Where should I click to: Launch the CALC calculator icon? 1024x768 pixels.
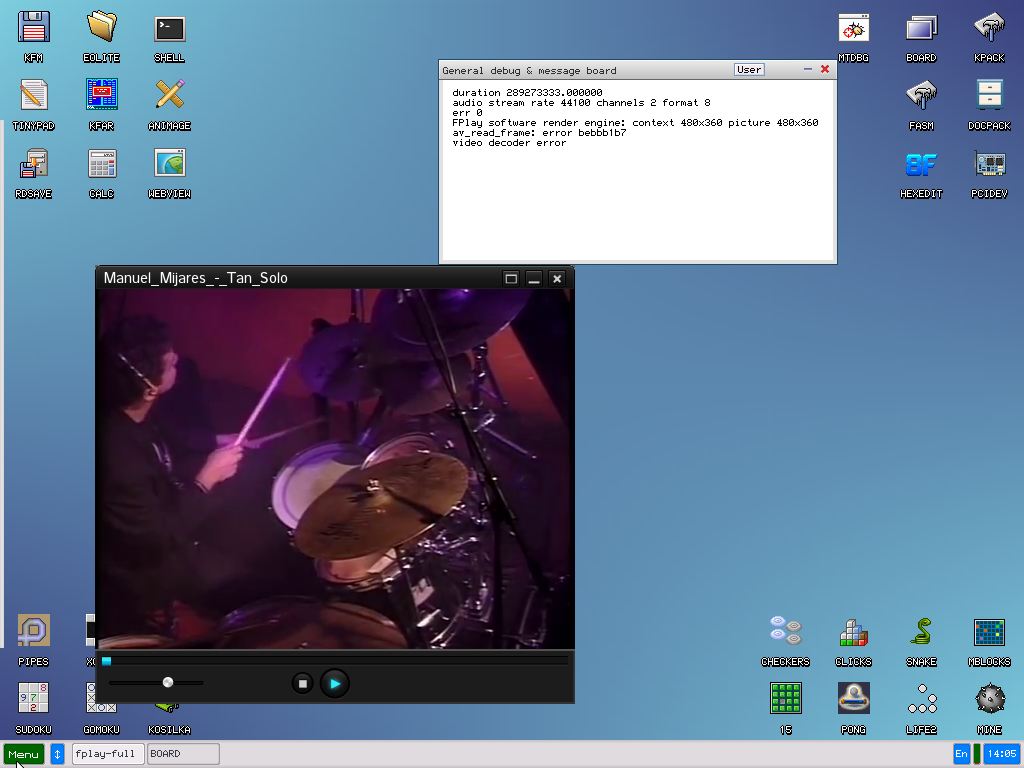coord(102,164)
